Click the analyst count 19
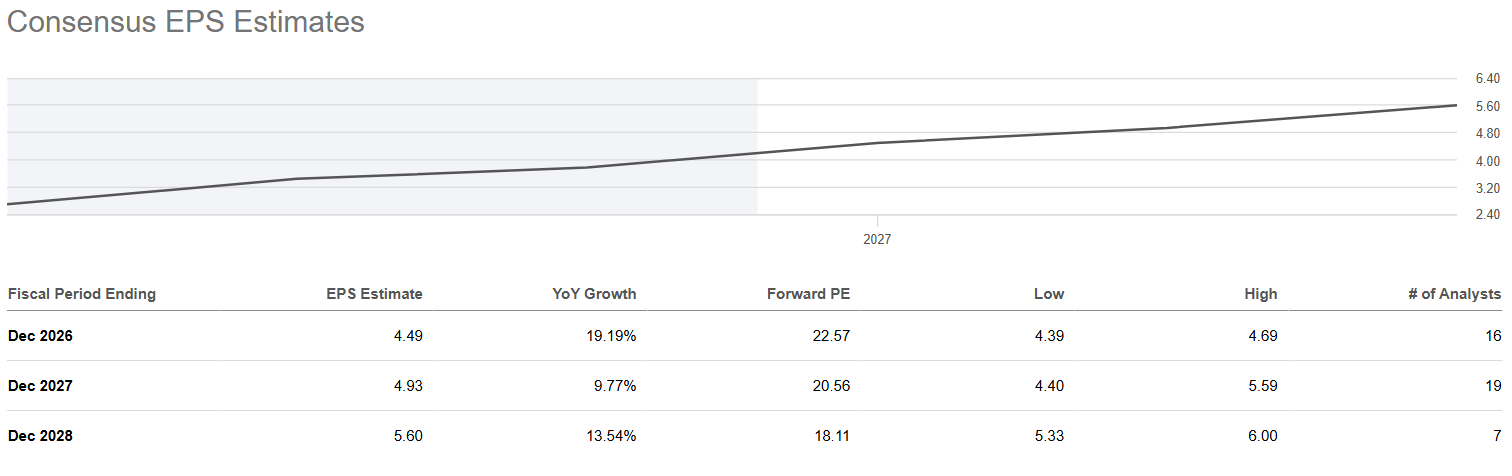Image resolution: width=1512 pixels, height=476 pixels. coord(1493,386)
